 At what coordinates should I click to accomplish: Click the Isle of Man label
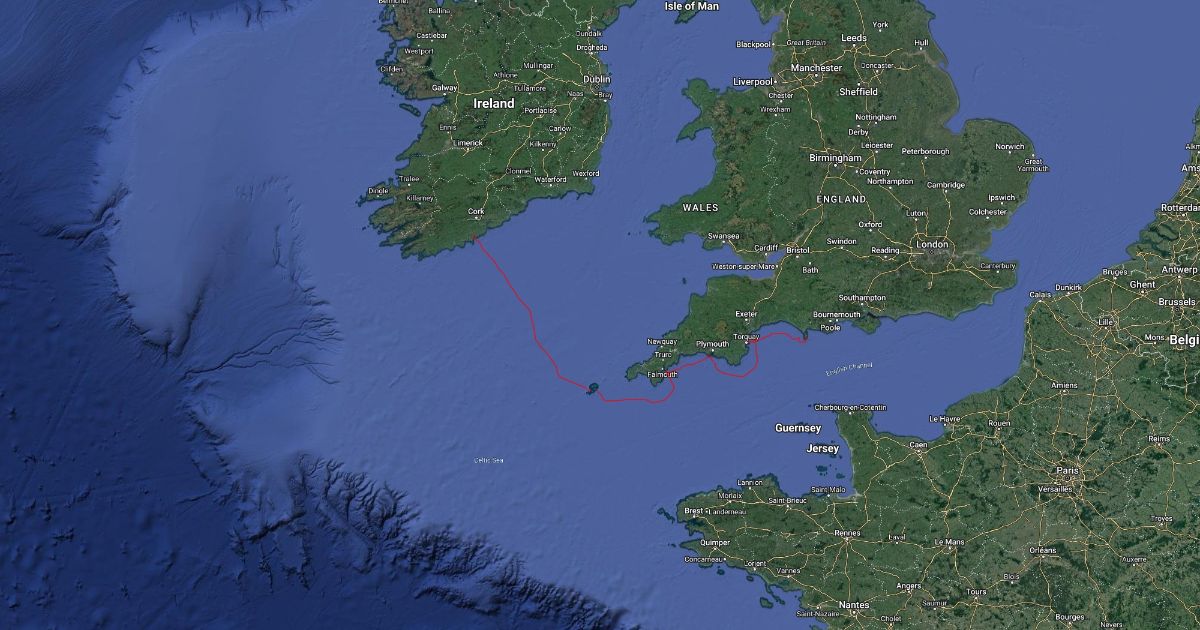pyautogui.click(x=691, y=6)
